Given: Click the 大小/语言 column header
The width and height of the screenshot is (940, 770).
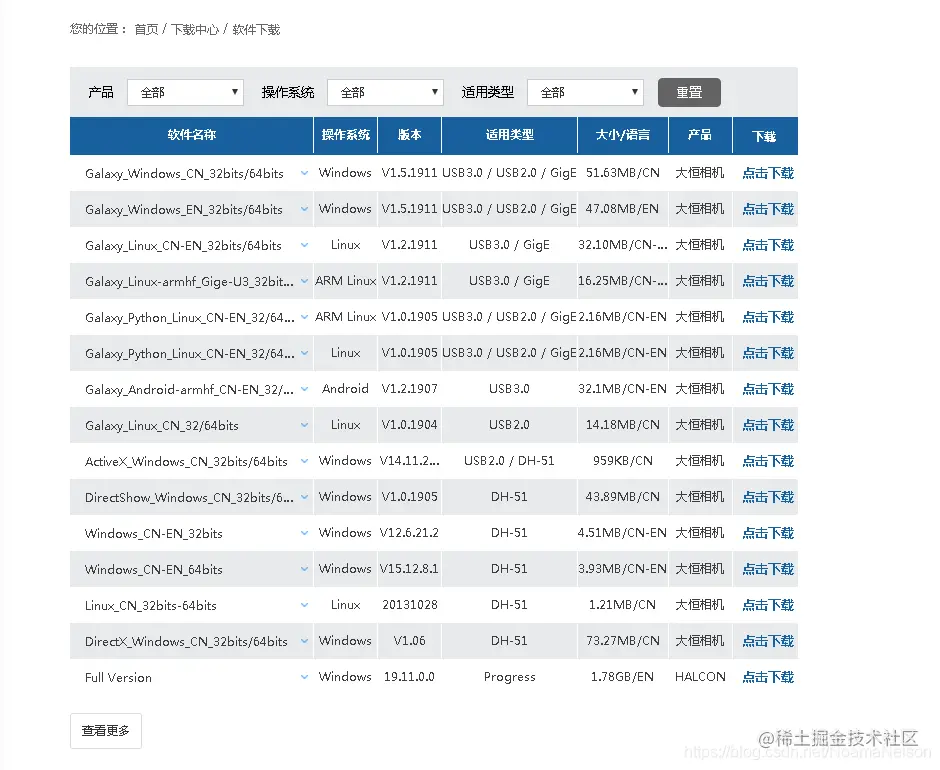Looking at the screenshot, I should click(x=623, y=135).
